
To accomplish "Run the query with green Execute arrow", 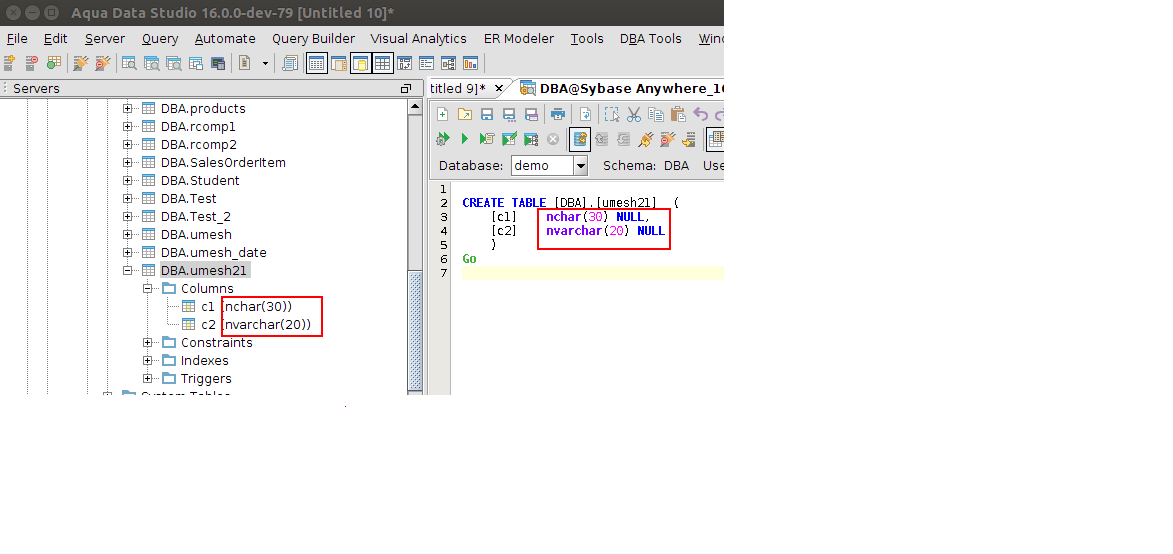I will tap(465, 139).
